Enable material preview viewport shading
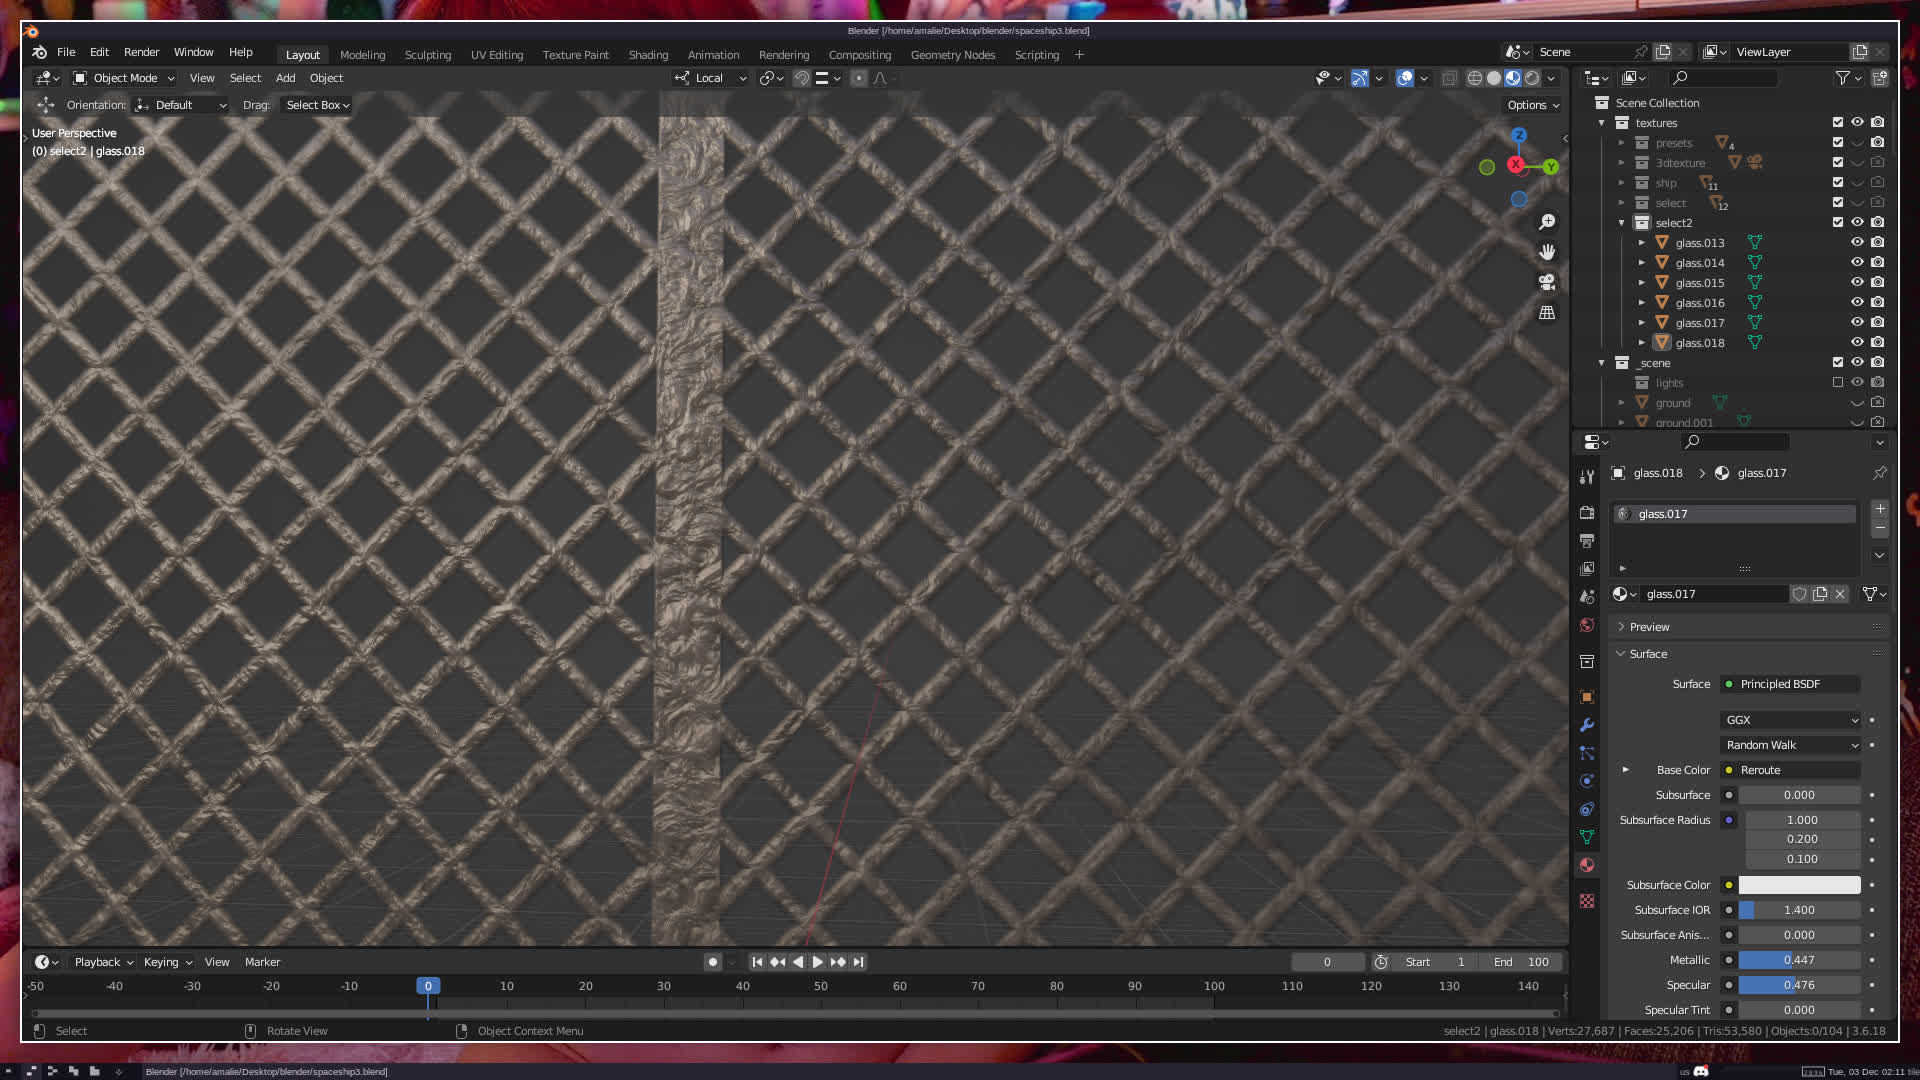 point(1513,78)
